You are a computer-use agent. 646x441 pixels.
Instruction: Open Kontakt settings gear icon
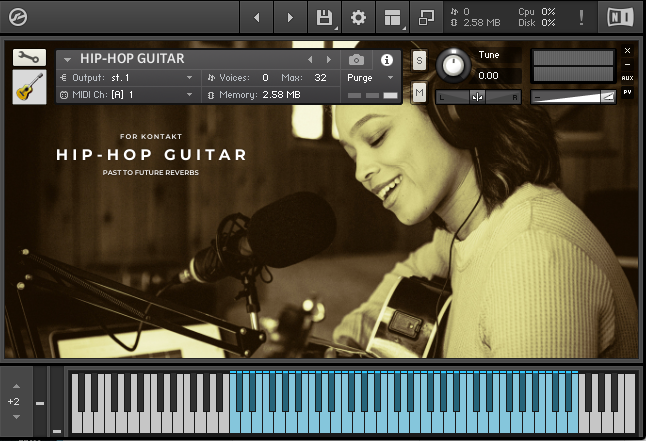358,17
